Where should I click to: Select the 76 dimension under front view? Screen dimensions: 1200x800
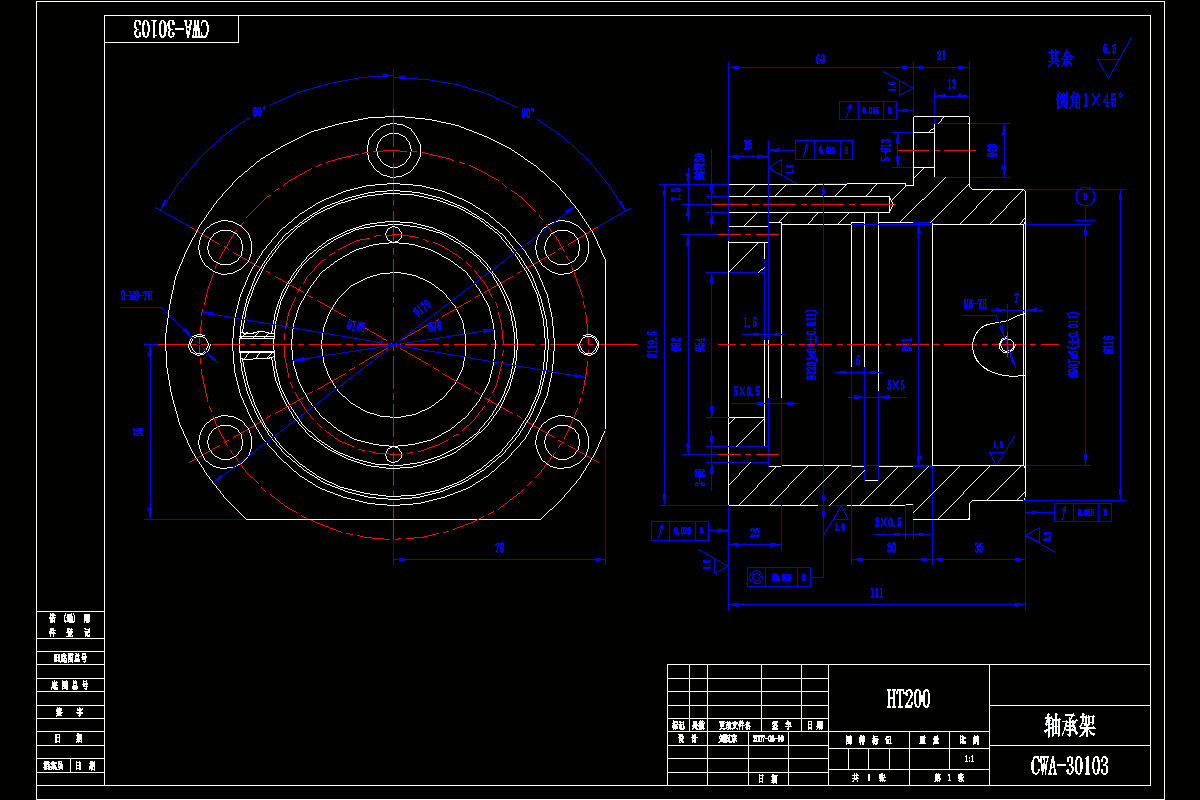click(x=500, y=548)
